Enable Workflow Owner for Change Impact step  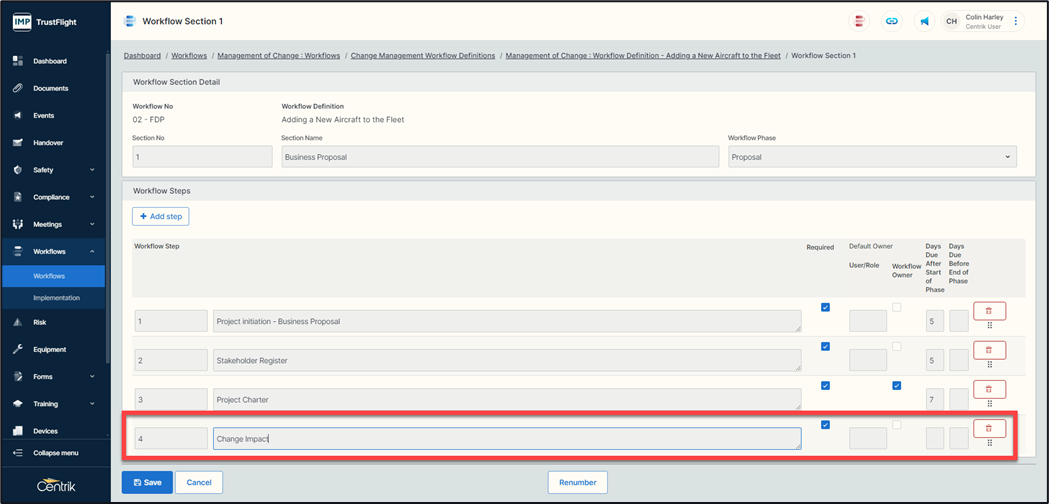coord(896,425)
